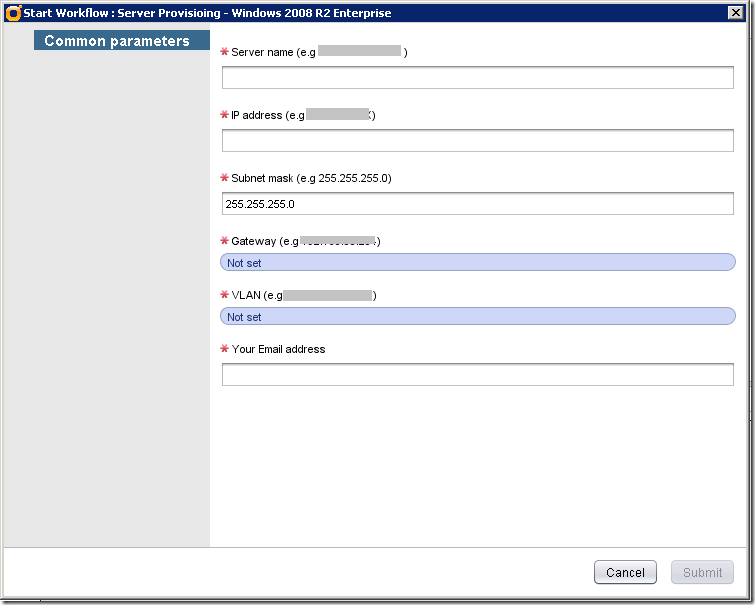Click the Subnet mask label text
Screen dimensions: 755x605
click(311, 178)
